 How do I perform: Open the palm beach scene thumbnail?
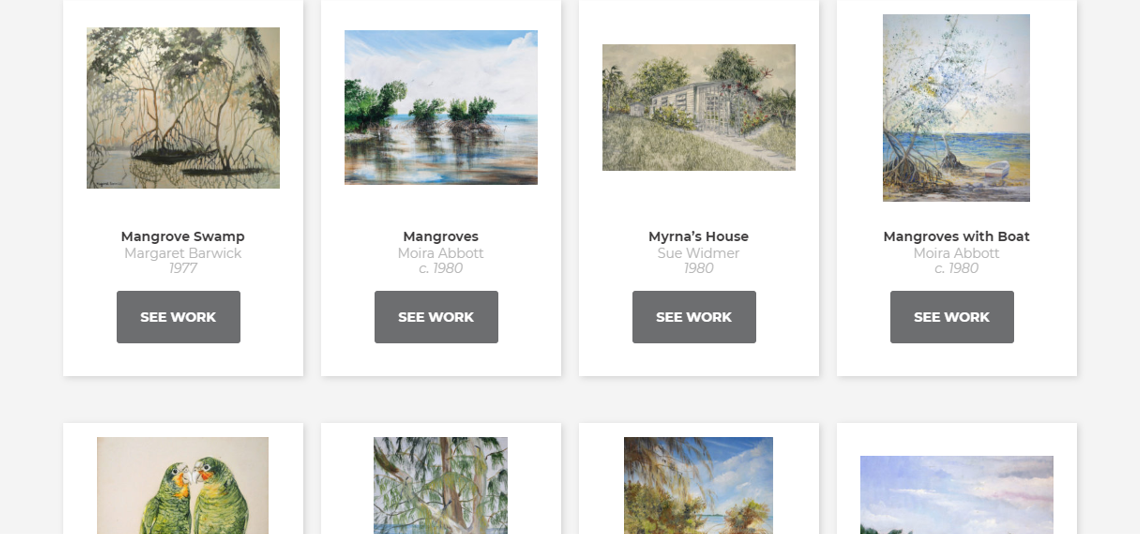point(699,485)
